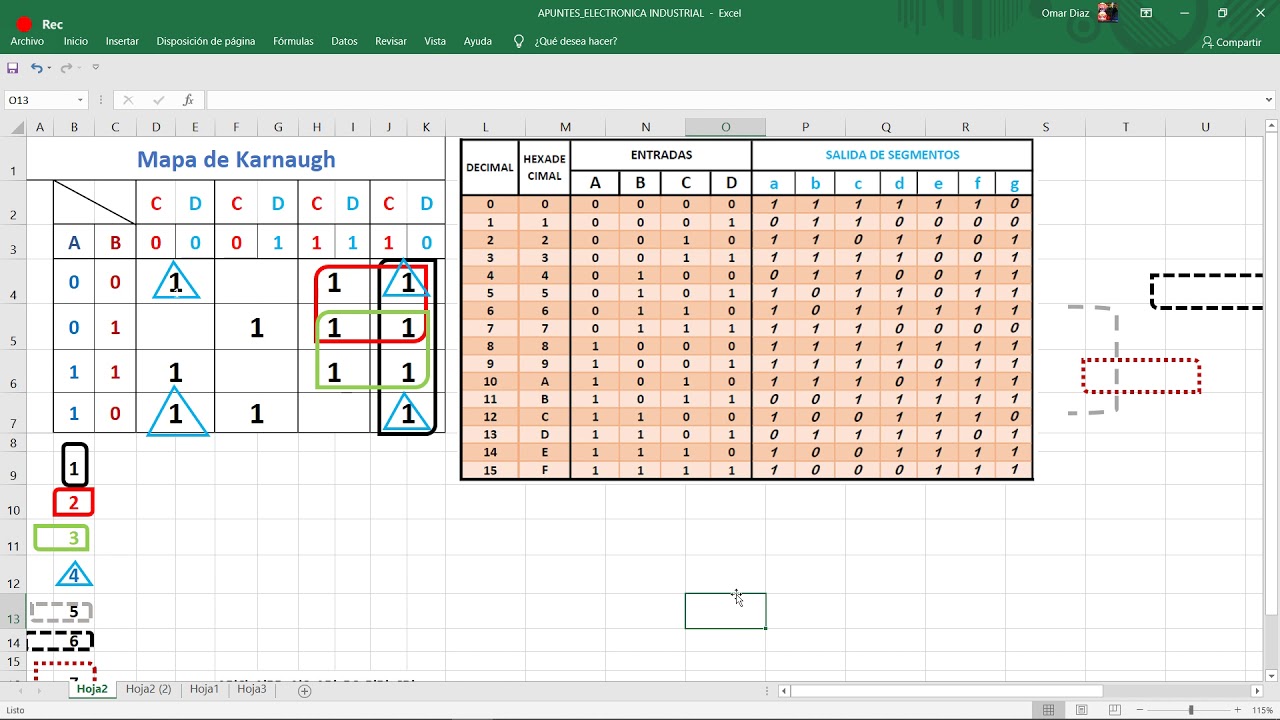Open the Fórmulas ribbon tab
1280x720 pixels.
pyautogui.click(x=293, y=41)
